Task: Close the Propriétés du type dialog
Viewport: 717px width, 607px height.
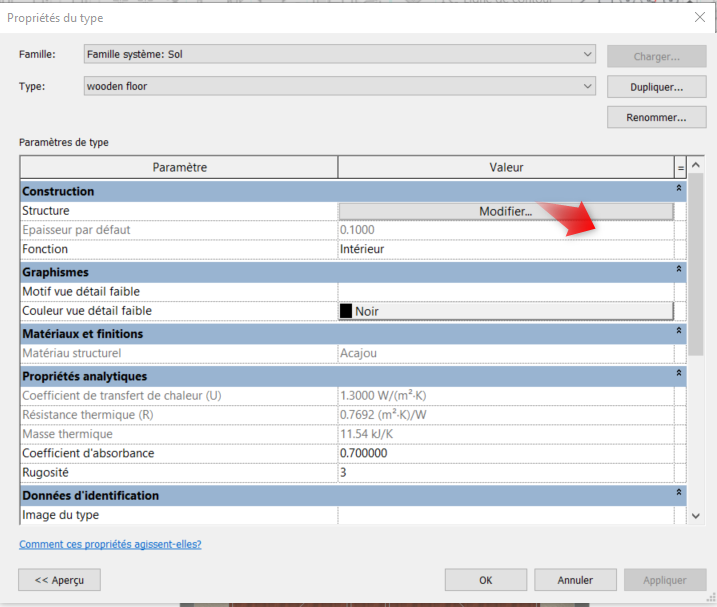Action: click(x=699, y=17)
